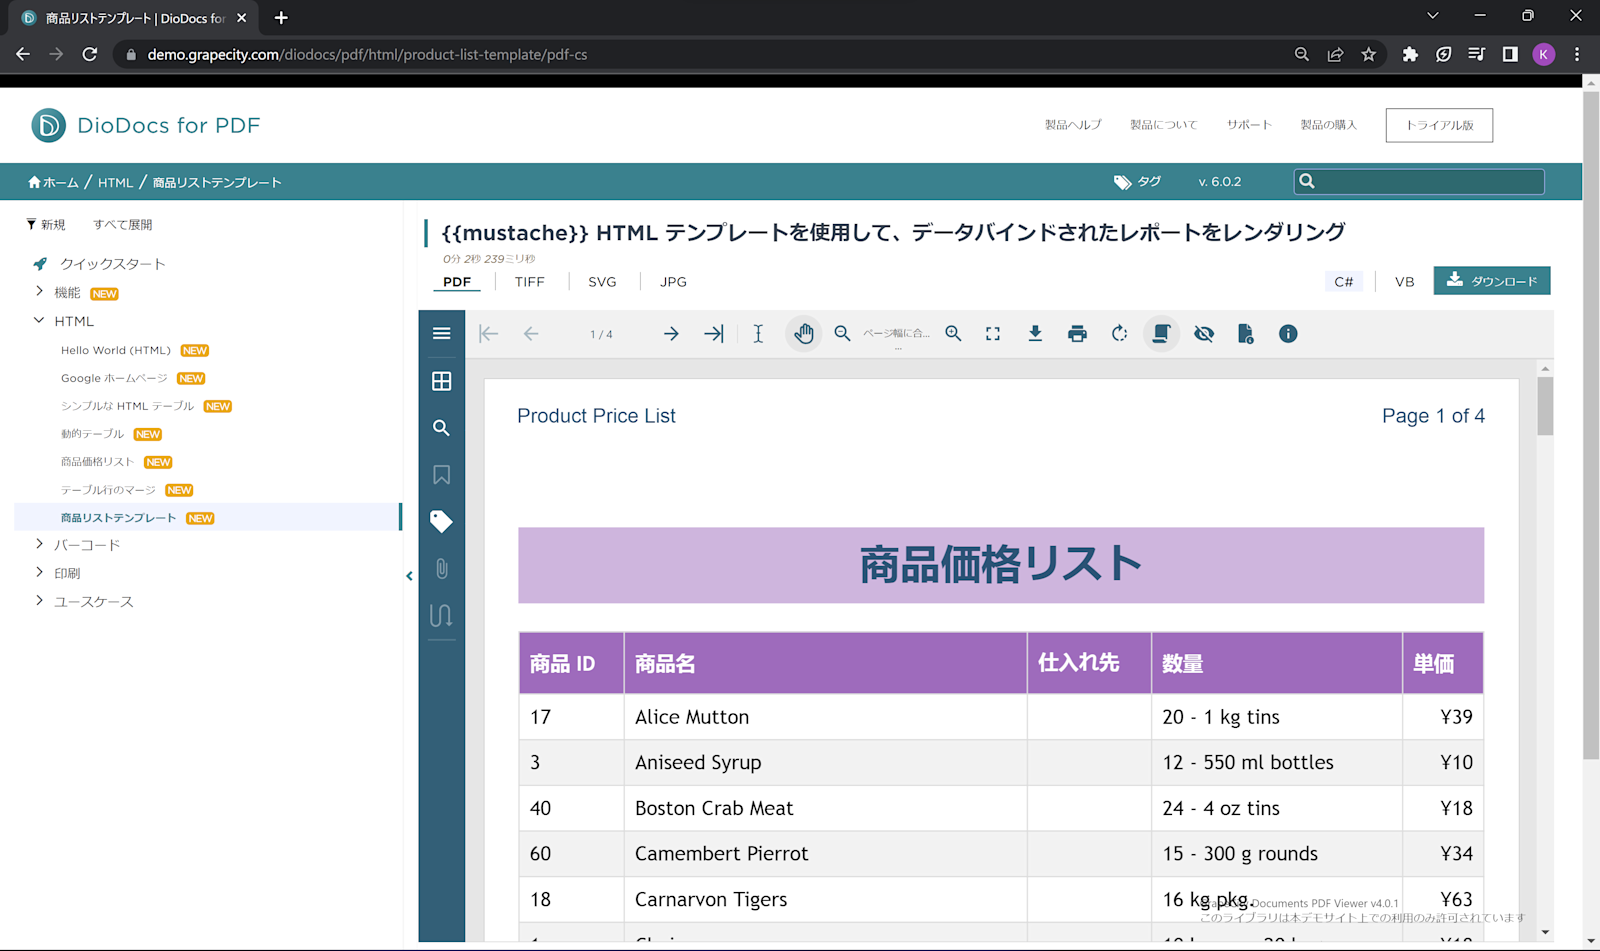This screenshot has height=951, width=1600.
Task: Click the ダウンロード button
Action: coord(1492,281)
